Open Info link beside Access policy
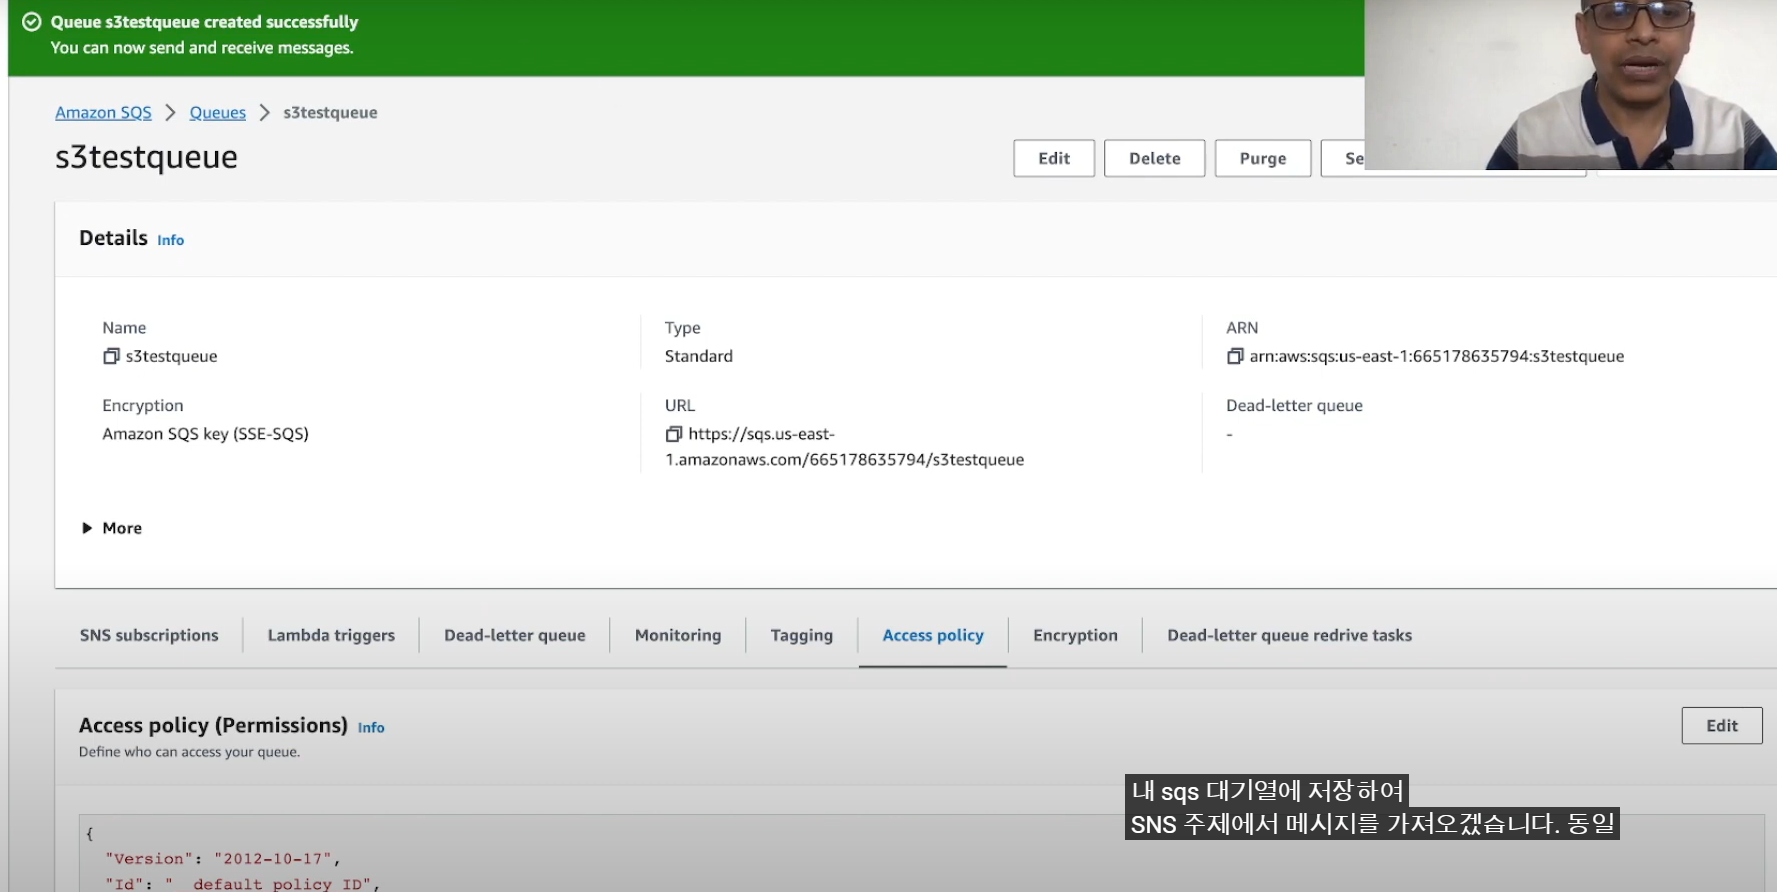 point(371,728)
